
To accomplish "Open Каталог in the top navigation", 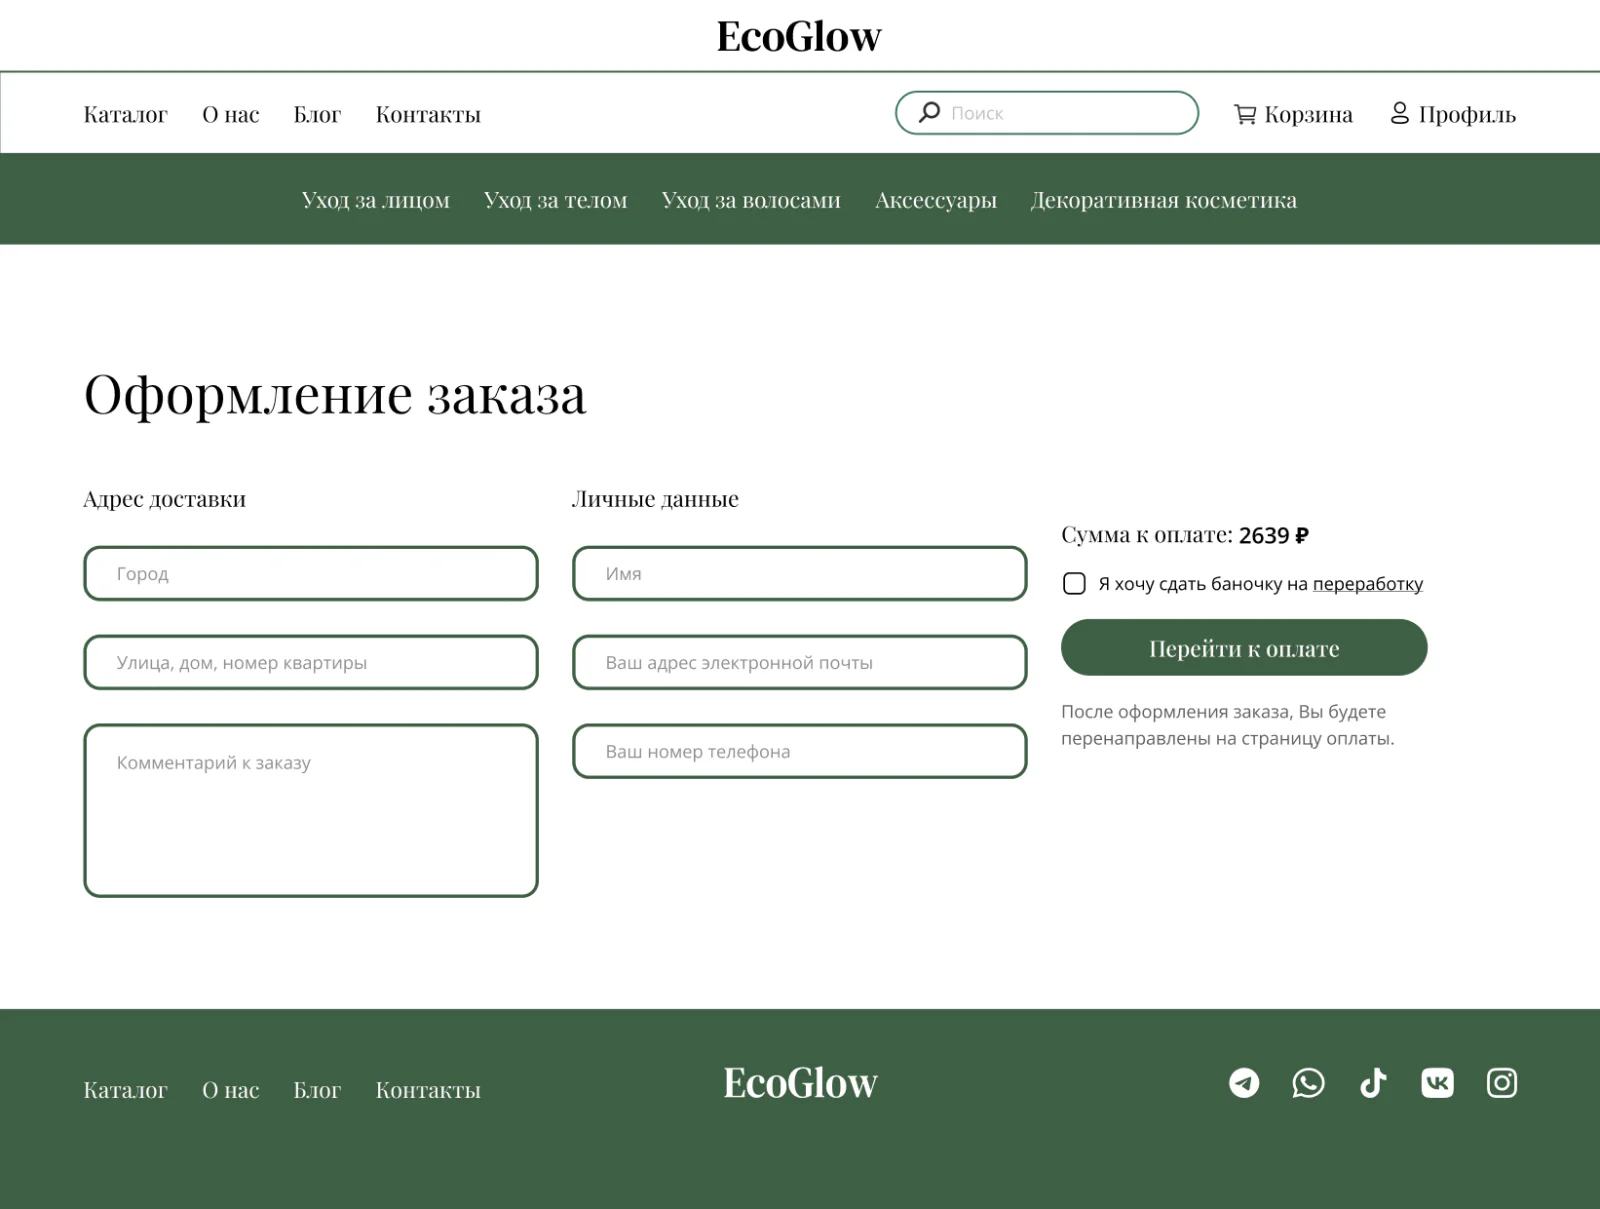I will click(125, 115).
